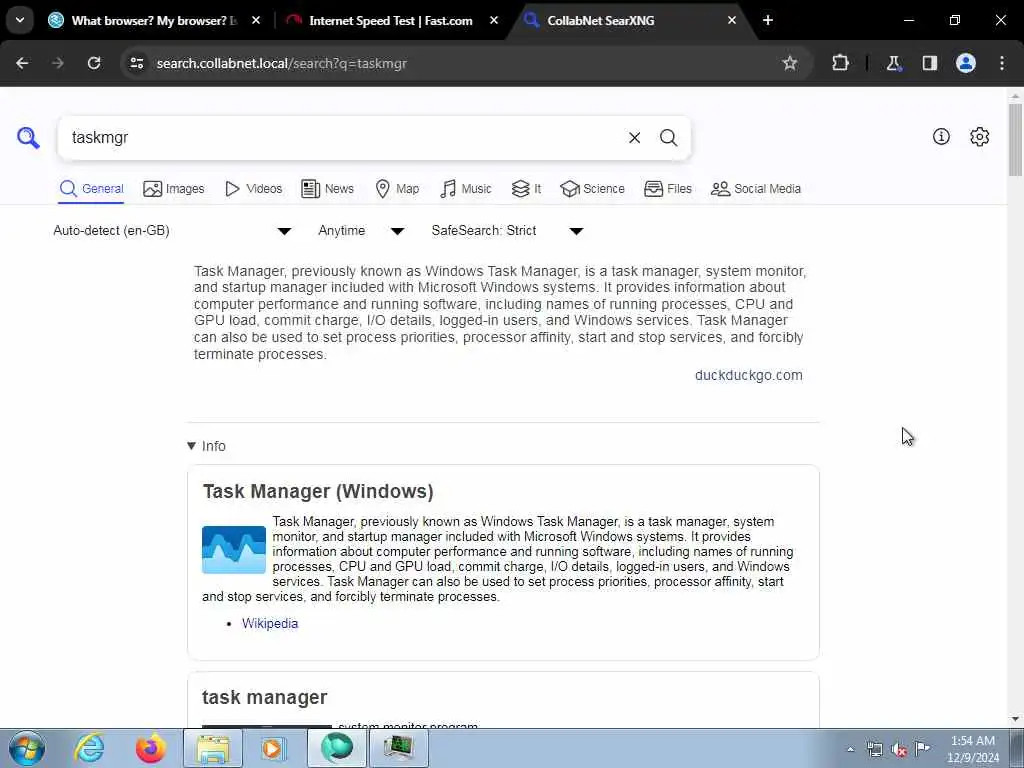Focus the taskmgr search field
The width and height of the screenshot is (1024, 768).
pyautogui.click(x=343, y=138)
